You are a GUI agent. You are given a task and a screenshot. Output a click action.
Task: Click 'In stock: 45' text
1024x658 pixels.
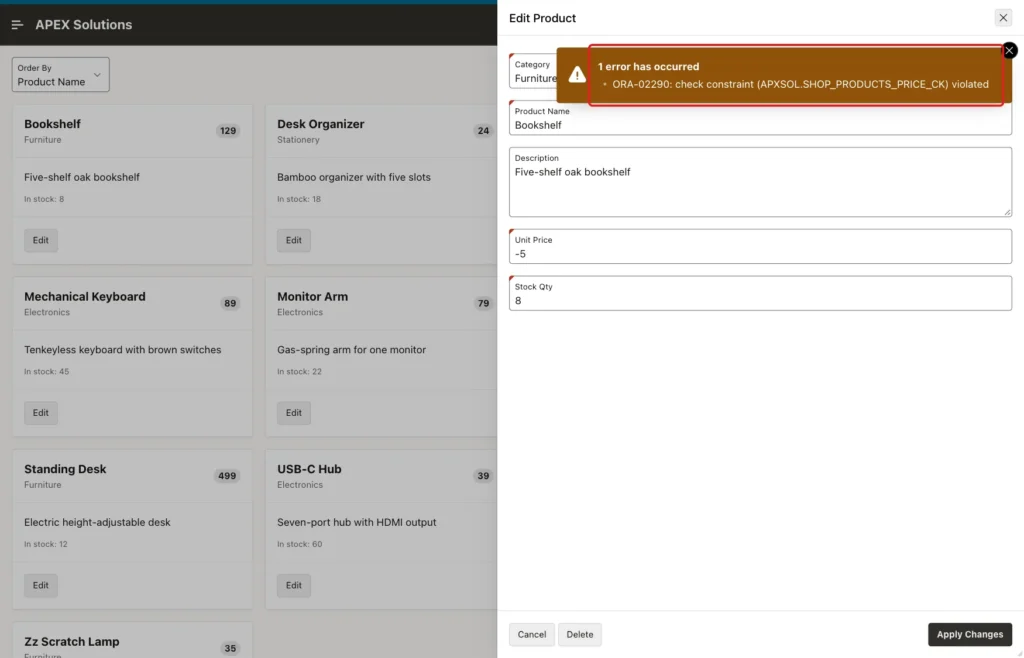pyautogui.click(x=46, y=371)
